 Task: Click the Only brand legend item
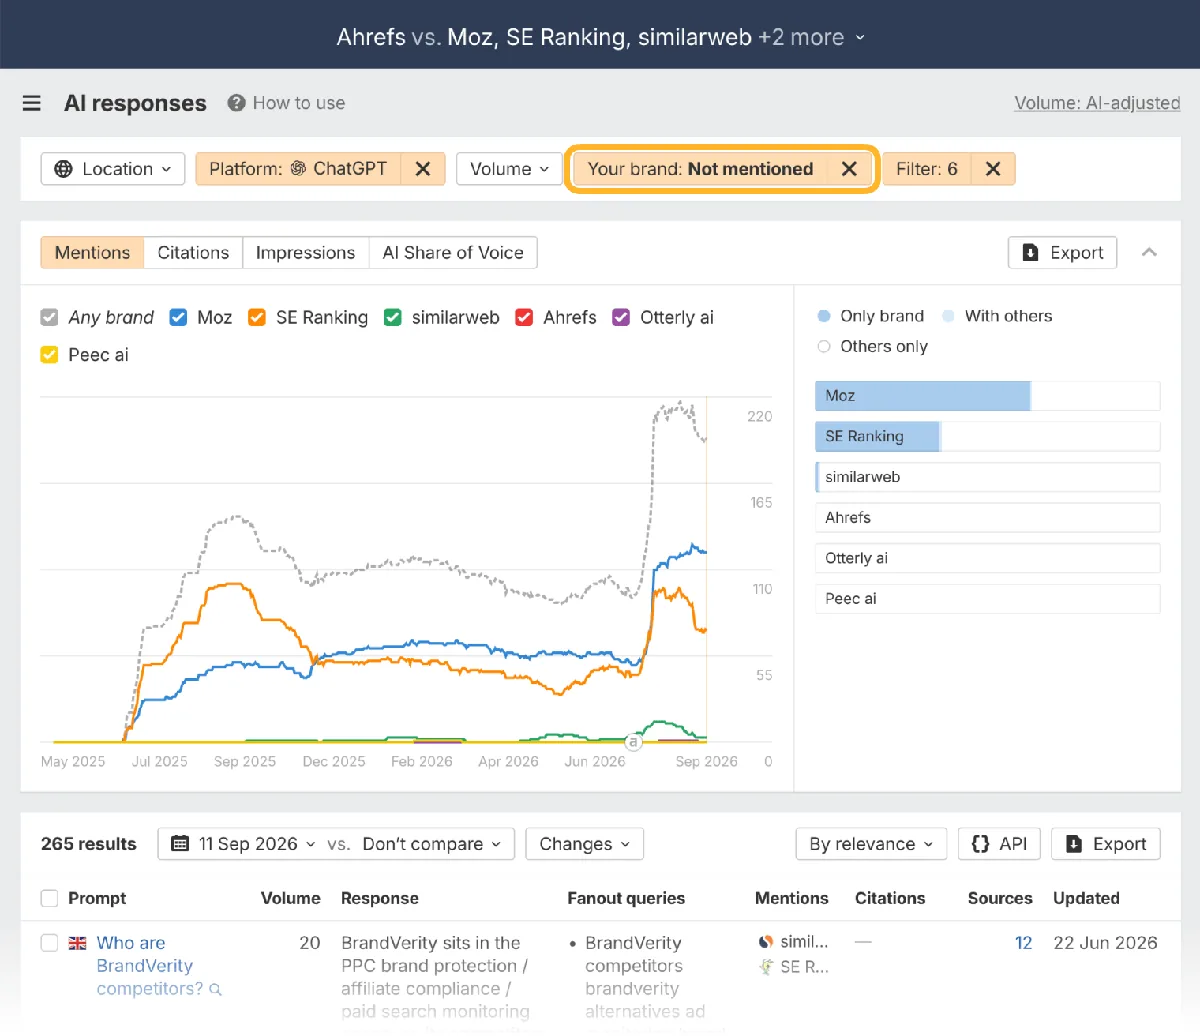871,316
